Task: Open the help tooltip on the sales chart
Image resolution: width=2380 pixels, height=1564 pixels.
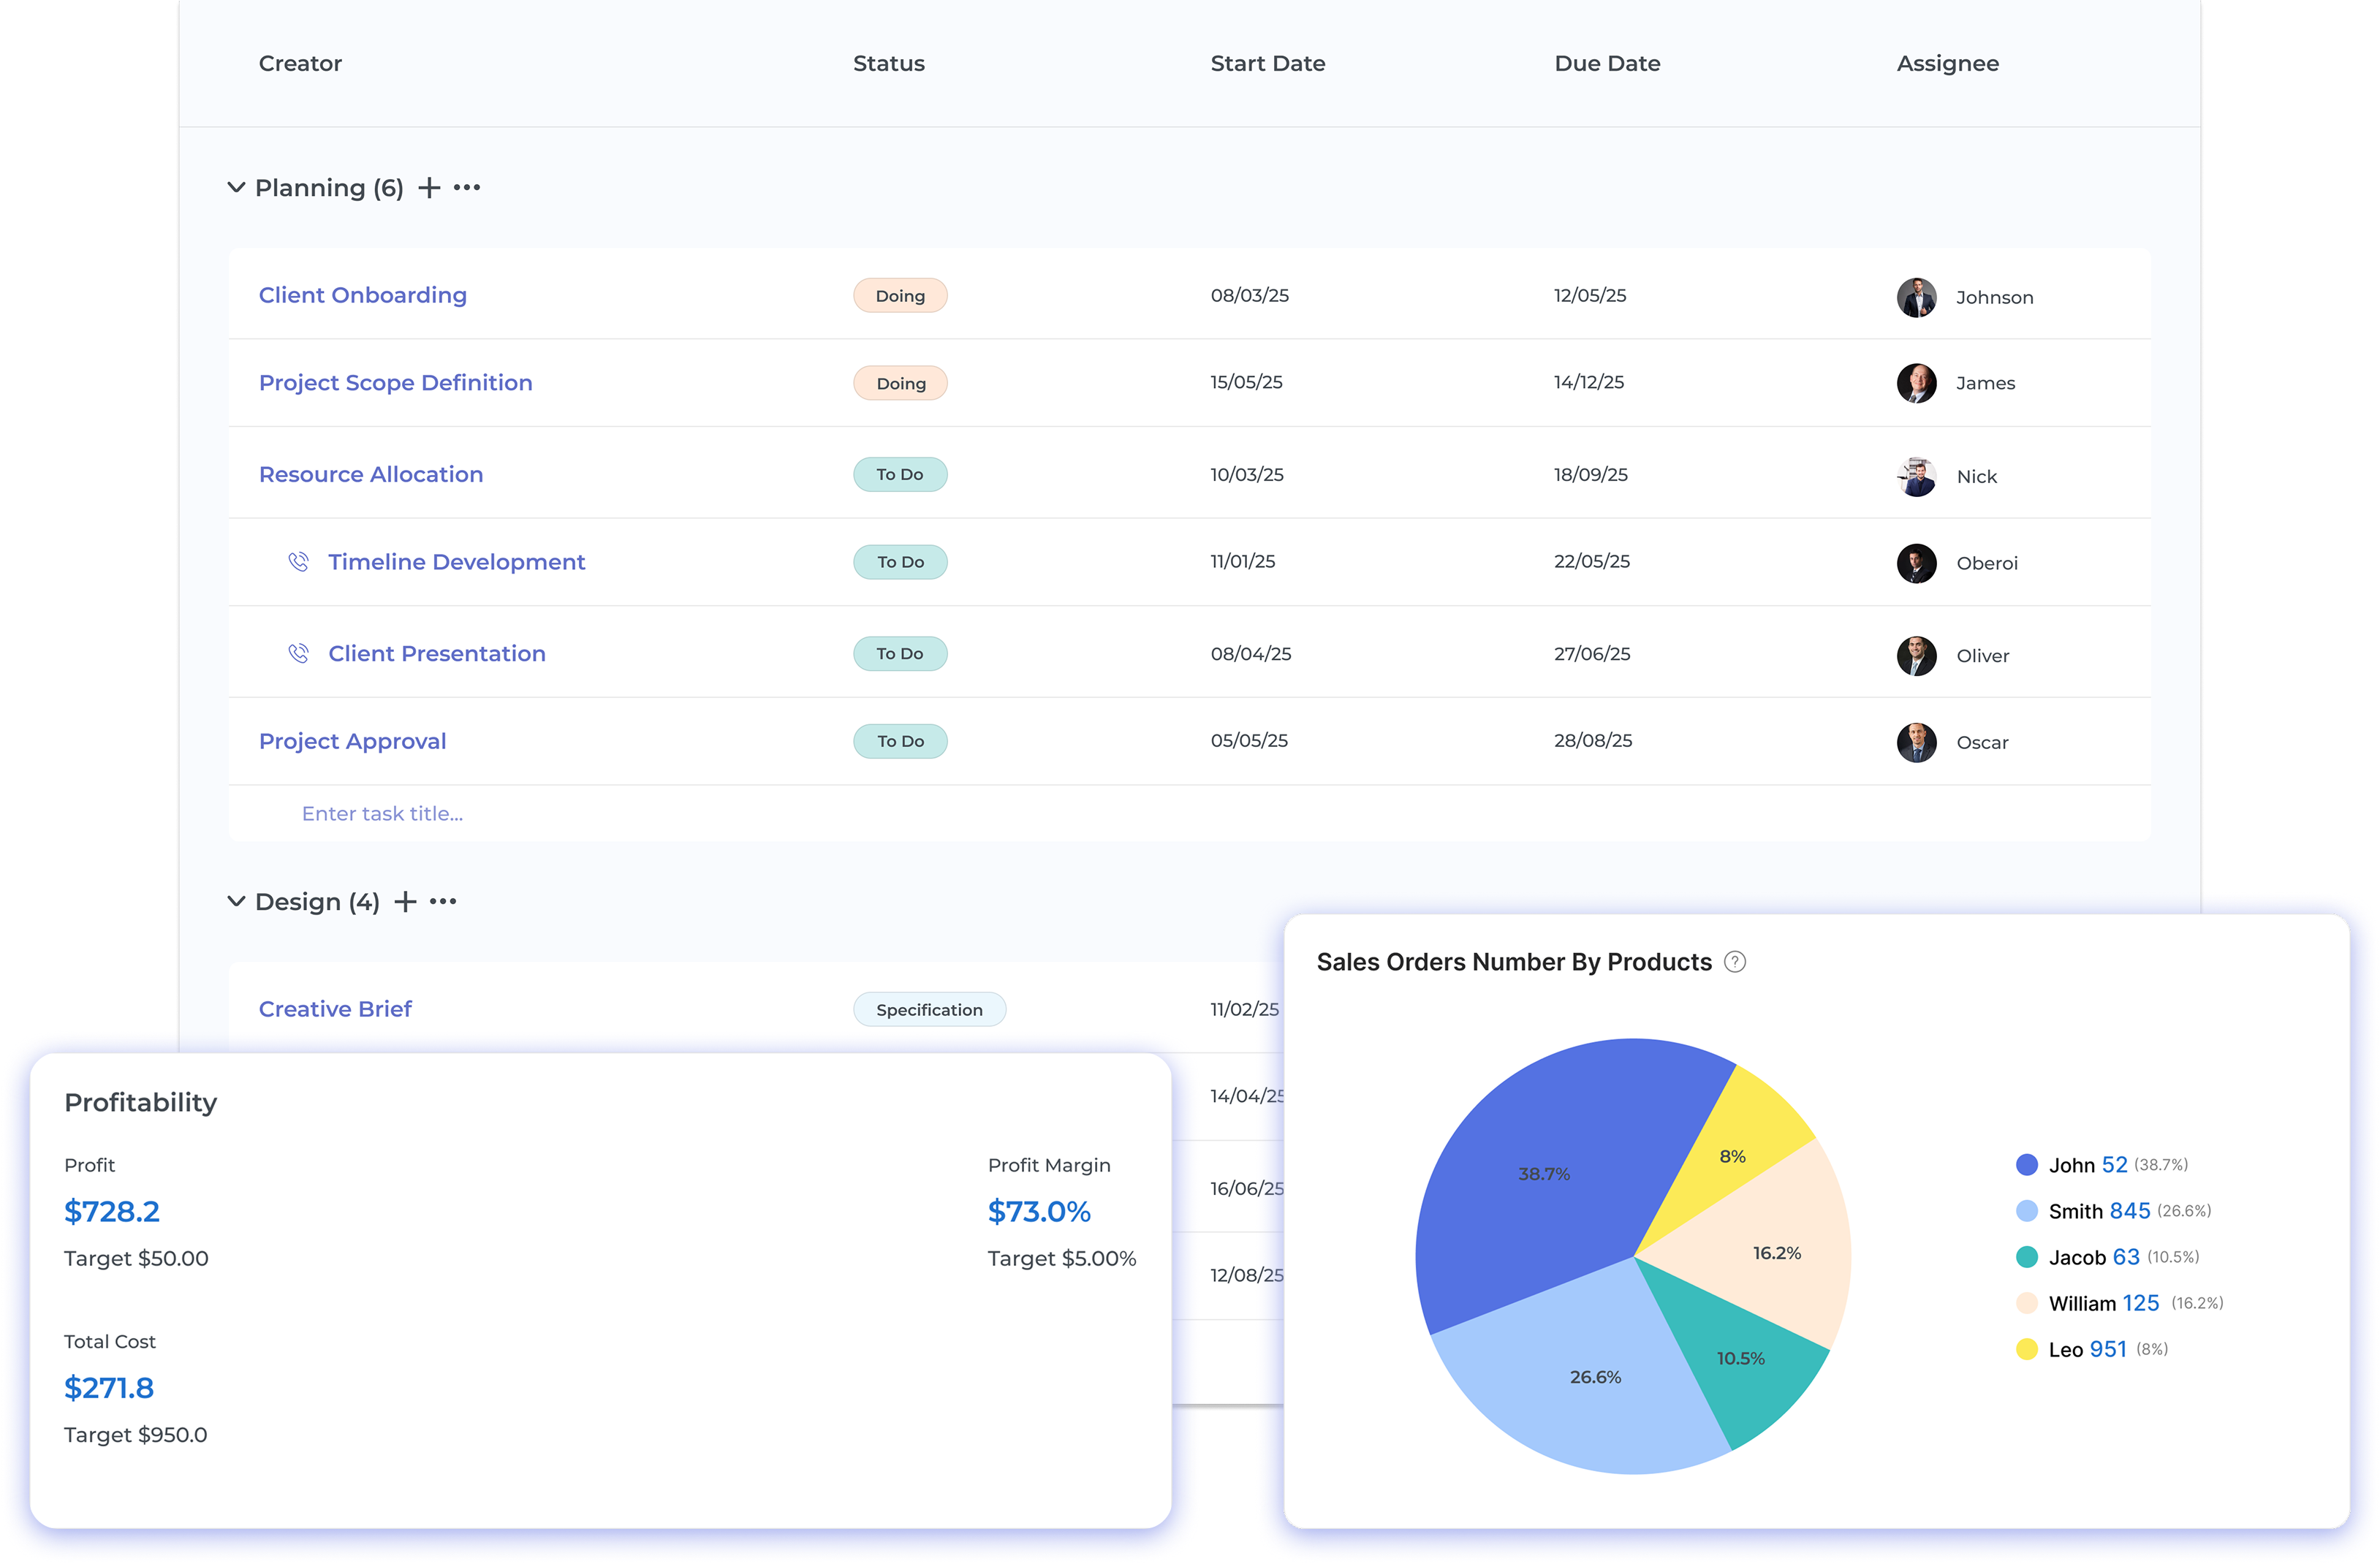Action: pos(1735,962)
